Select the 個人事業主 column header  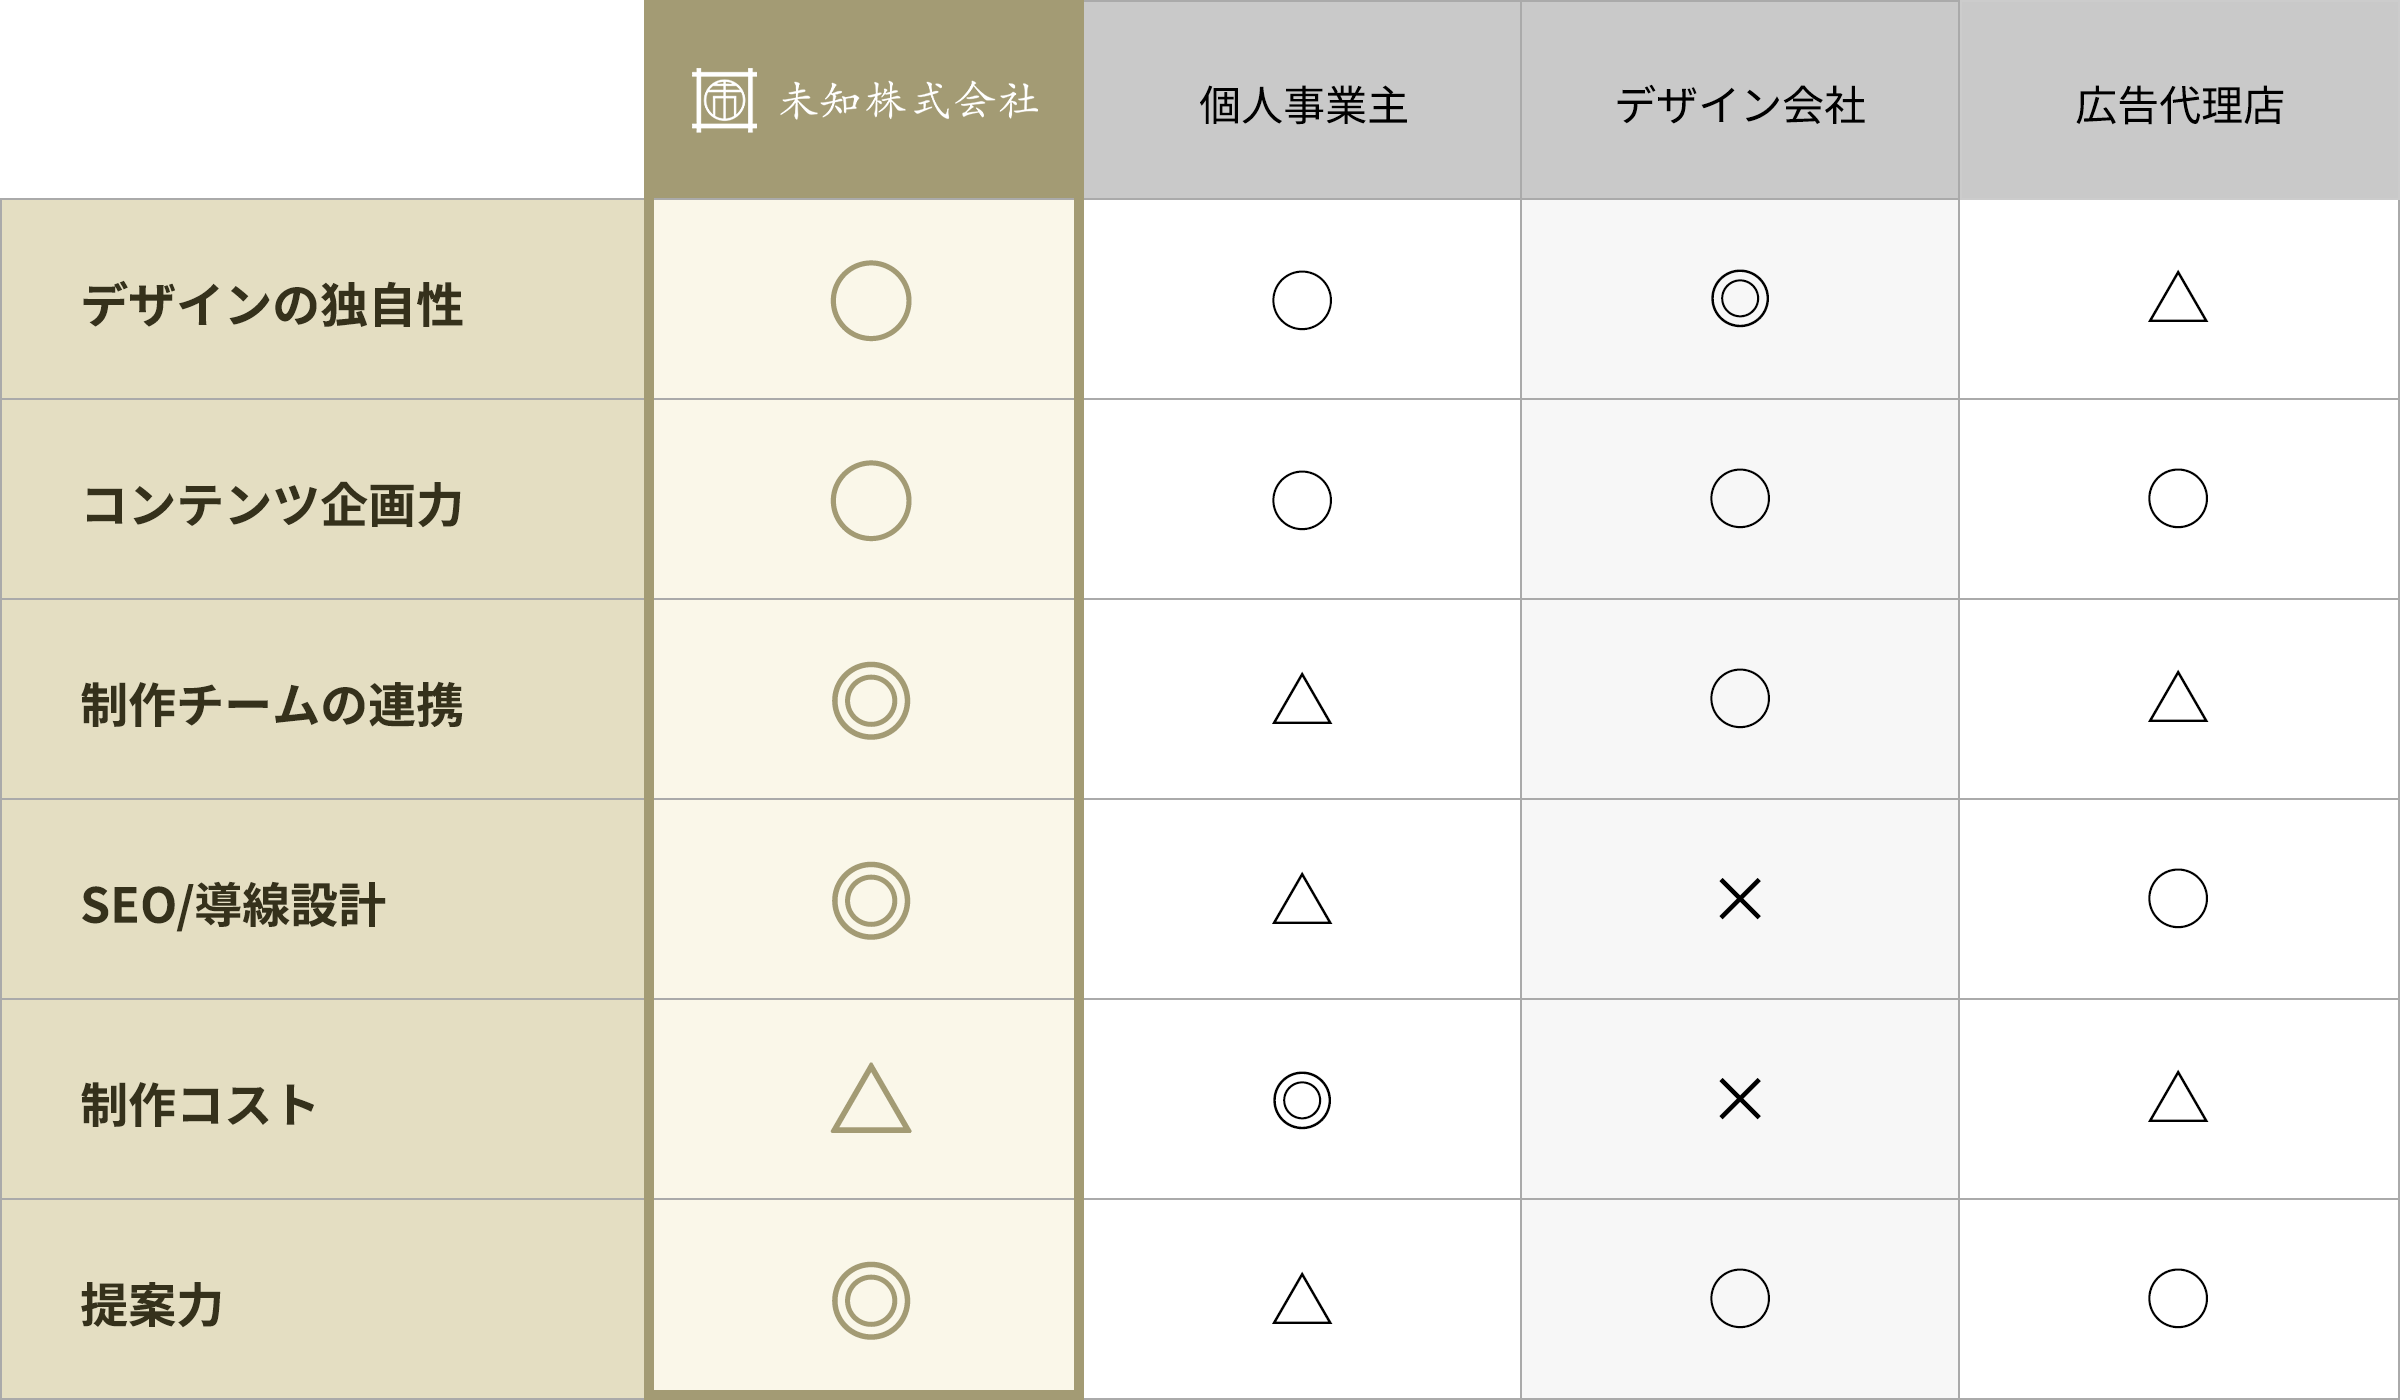point(1303,105)
